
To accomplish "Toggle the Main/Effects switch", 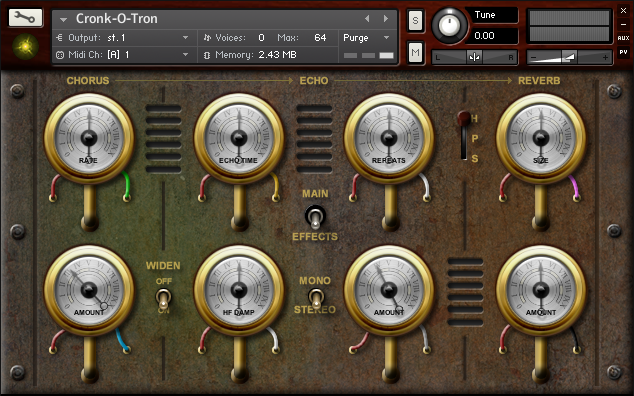I will click(x=315, y=217).
